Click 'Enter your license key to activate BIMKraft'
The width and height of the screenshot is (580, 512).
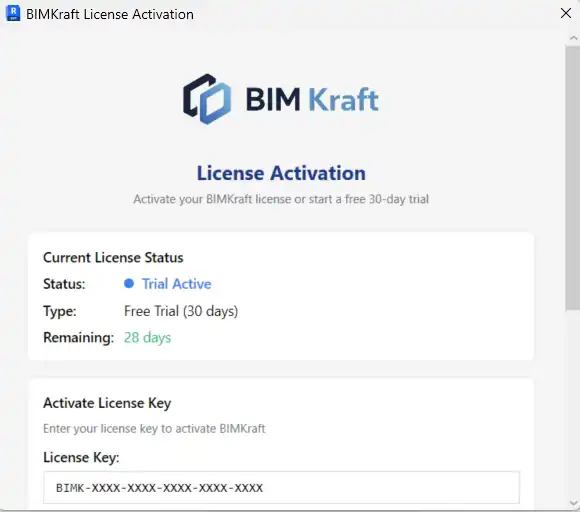[x=154, y=429]
